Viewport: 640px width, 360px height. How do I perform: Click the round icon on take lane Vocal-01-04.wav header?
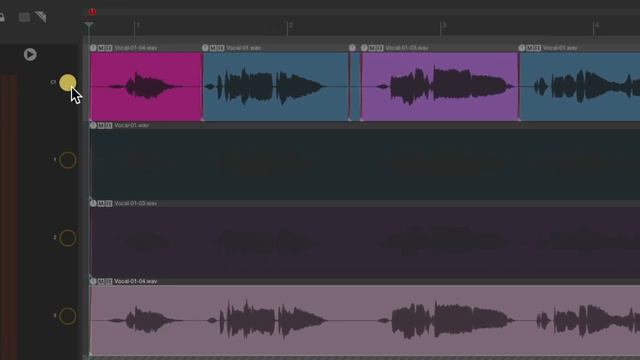point(93,281)
